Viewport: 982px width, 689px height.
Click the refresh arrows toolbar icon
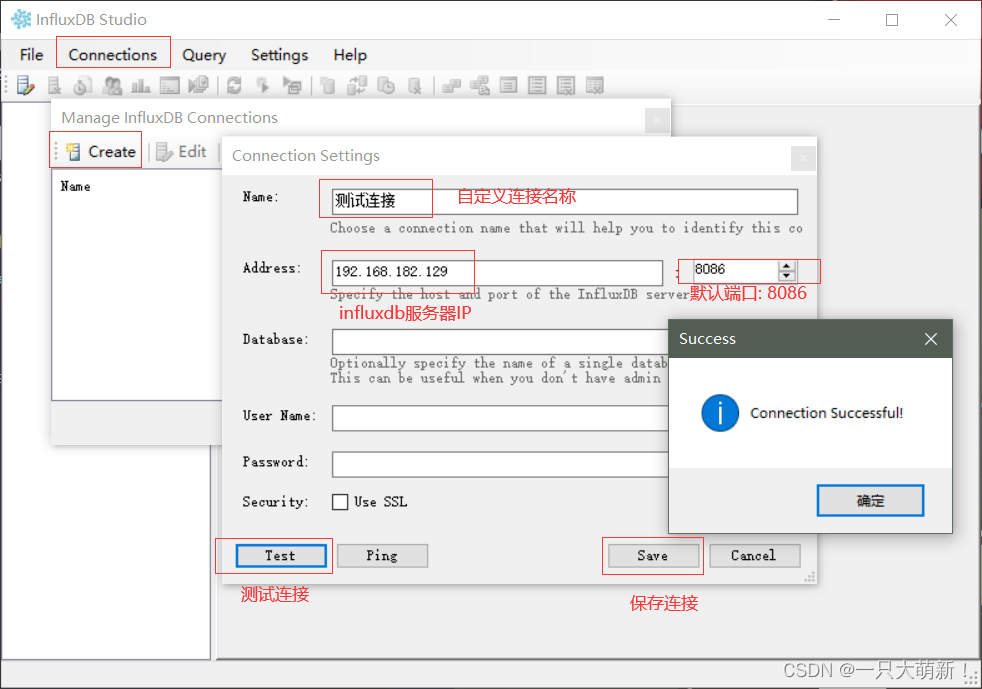(x=234, y=85)
